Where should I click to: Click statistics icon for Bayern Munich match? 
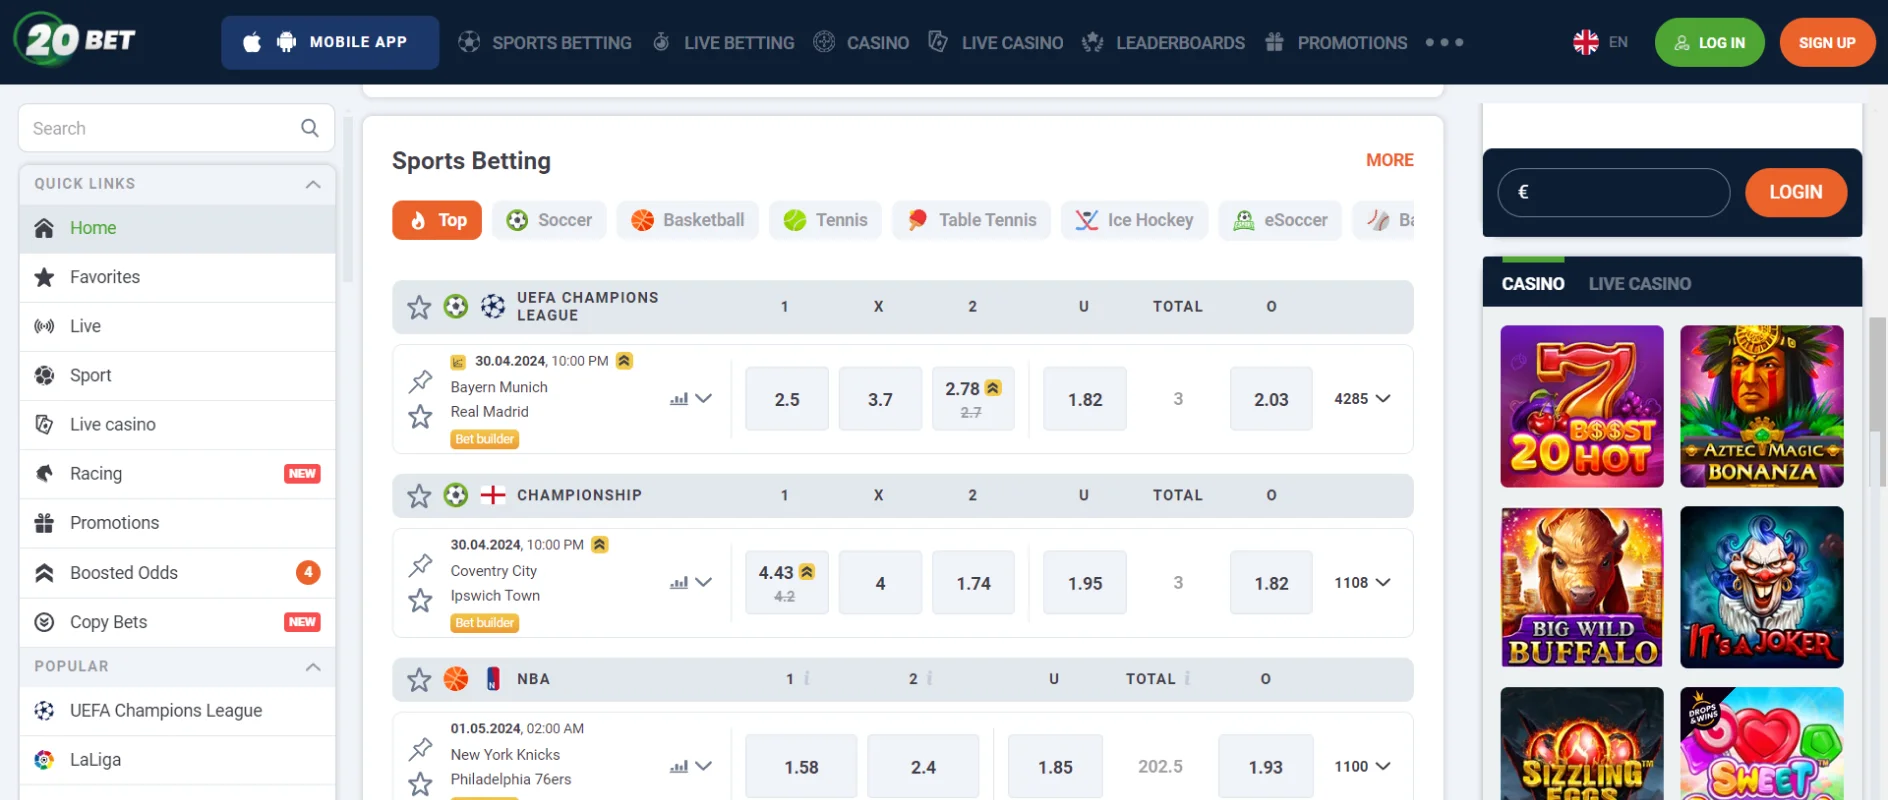click(679, 398)
